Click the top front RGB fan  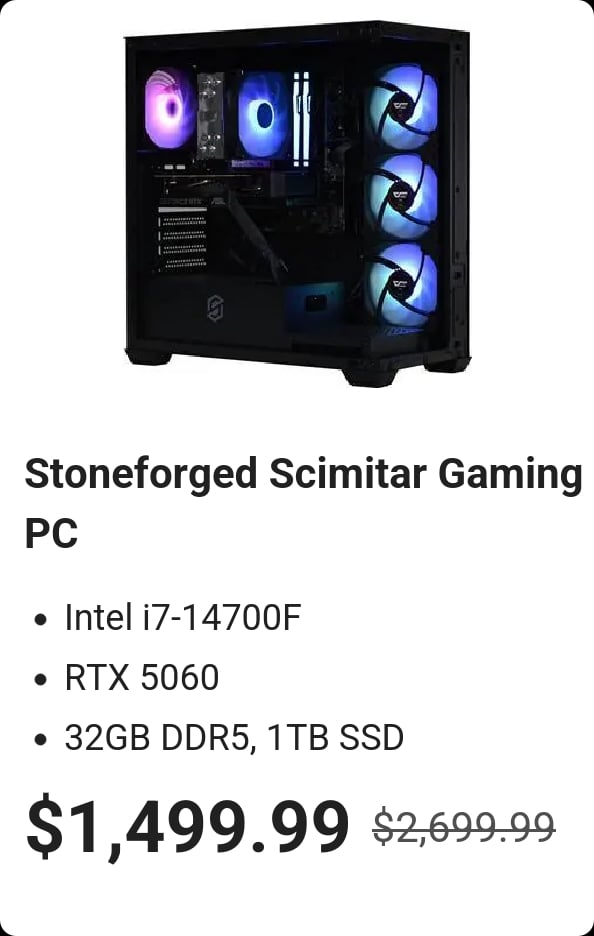click(x=401, y=106)
